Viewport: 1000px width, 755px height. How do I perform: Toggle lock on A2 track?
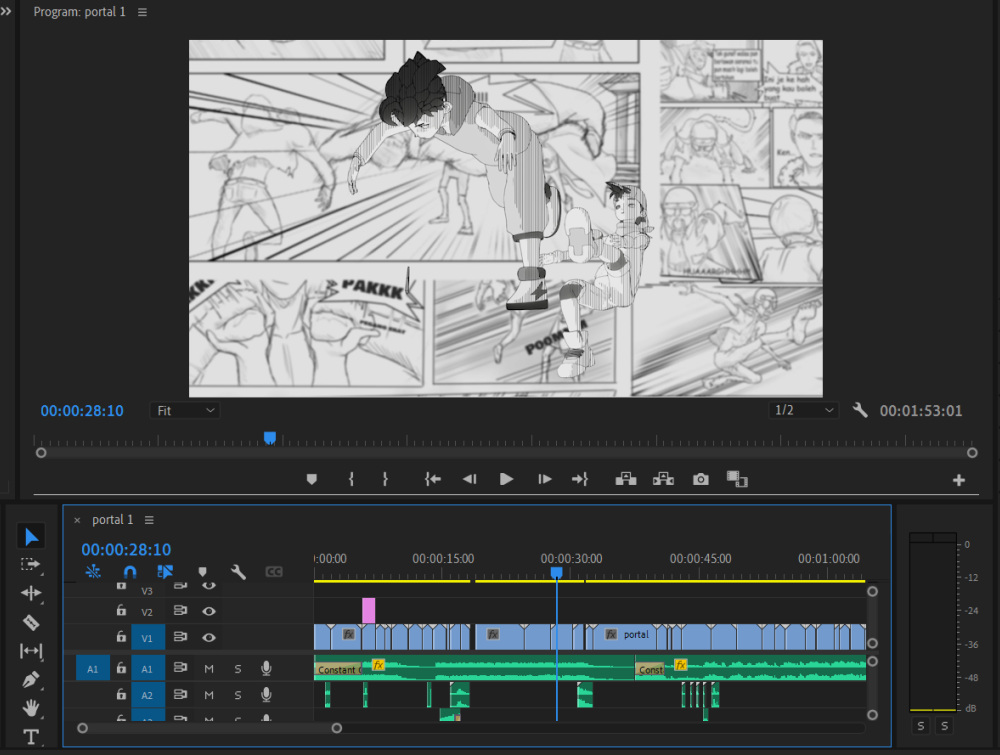[x=121, y=694]
